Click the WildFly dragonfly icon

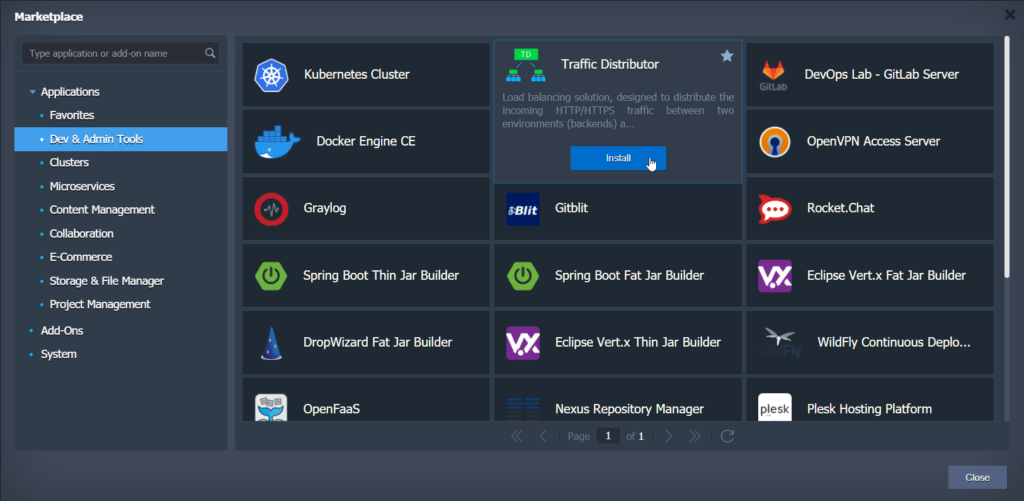pyautogui.click(x=780, y=343)
